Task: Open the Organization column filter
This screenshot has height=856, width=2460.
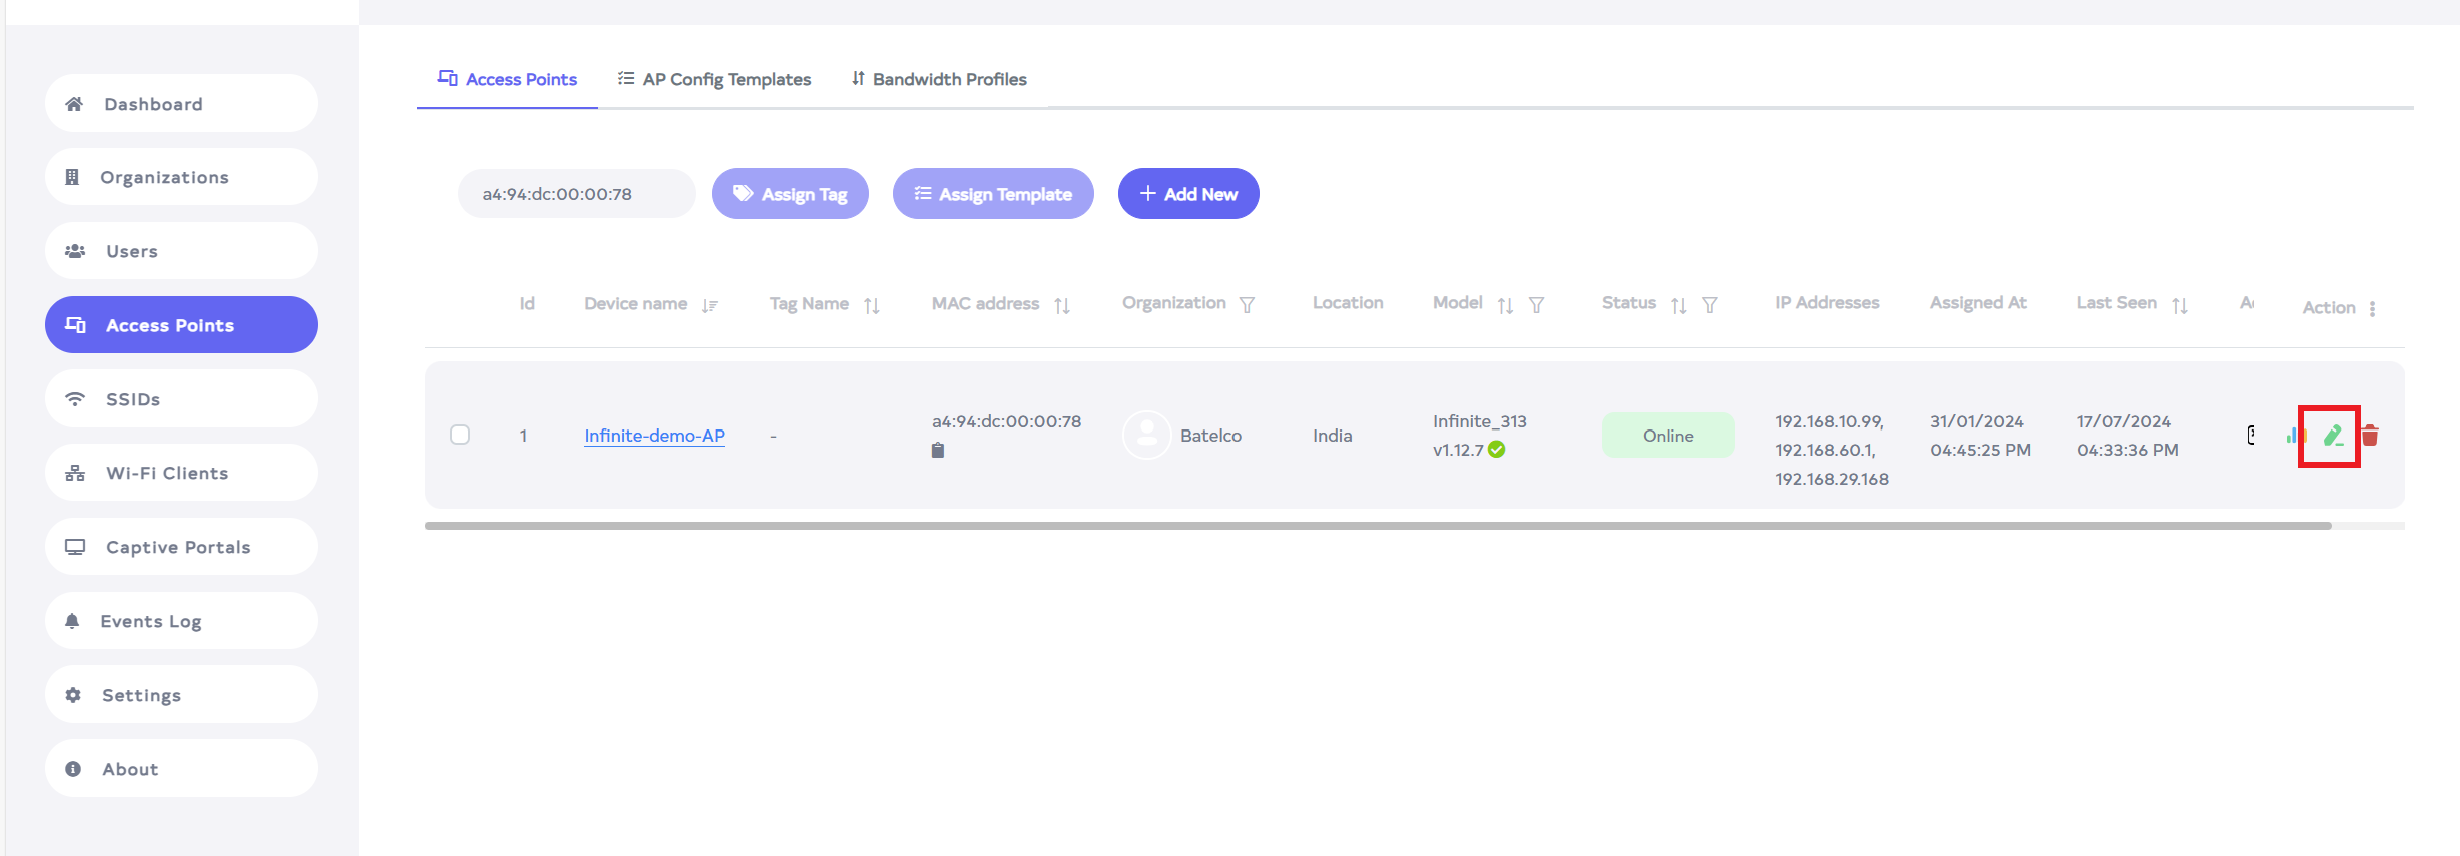Action: pyautogui.click(x=1247, y=305)
